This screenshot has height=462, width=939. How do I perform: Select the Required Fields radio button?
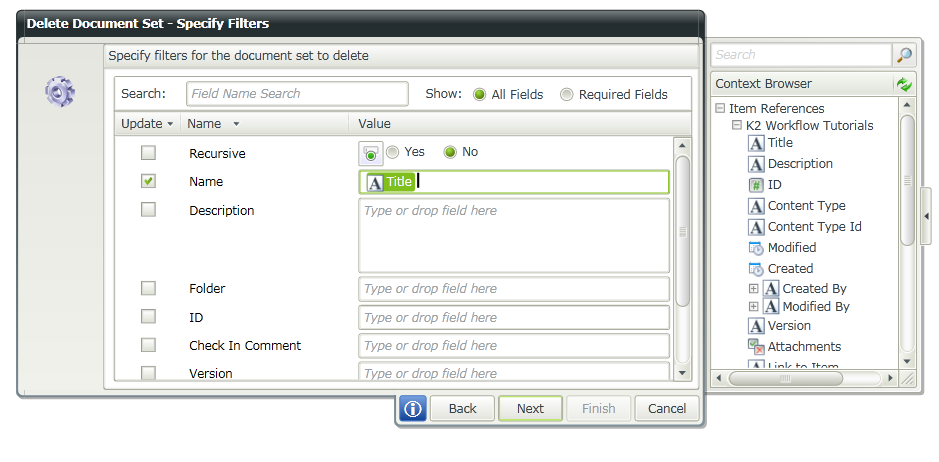point(567,95)
